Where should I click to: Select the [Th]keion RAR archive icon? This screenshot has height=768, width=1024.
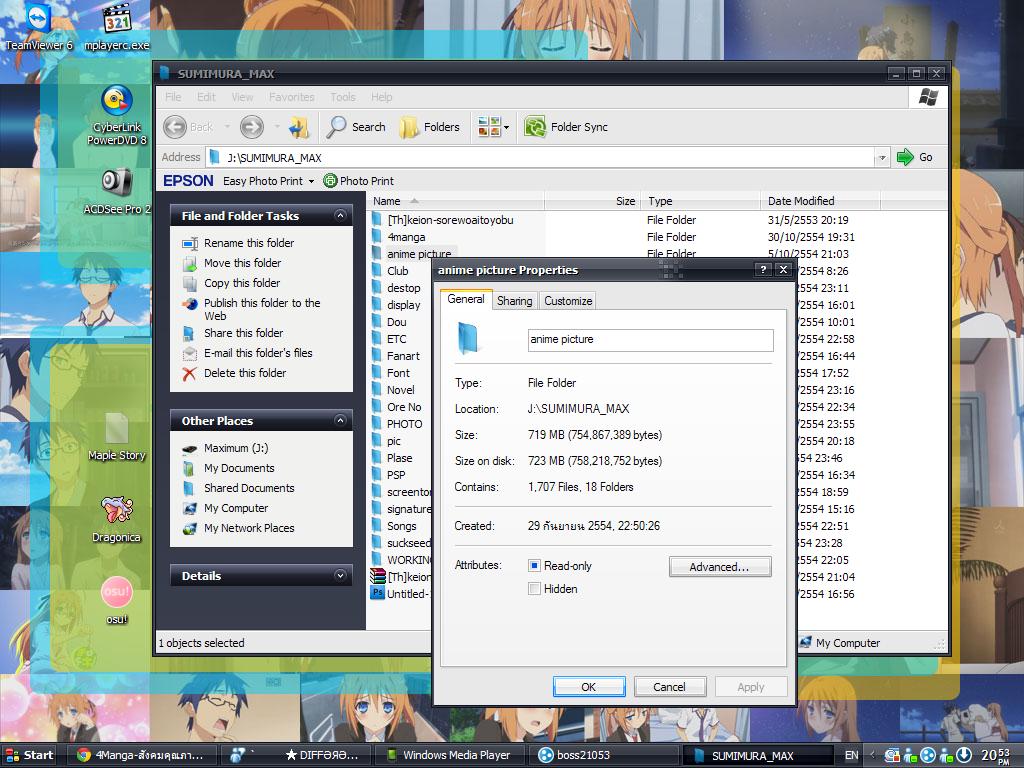(x=377, y=576)
